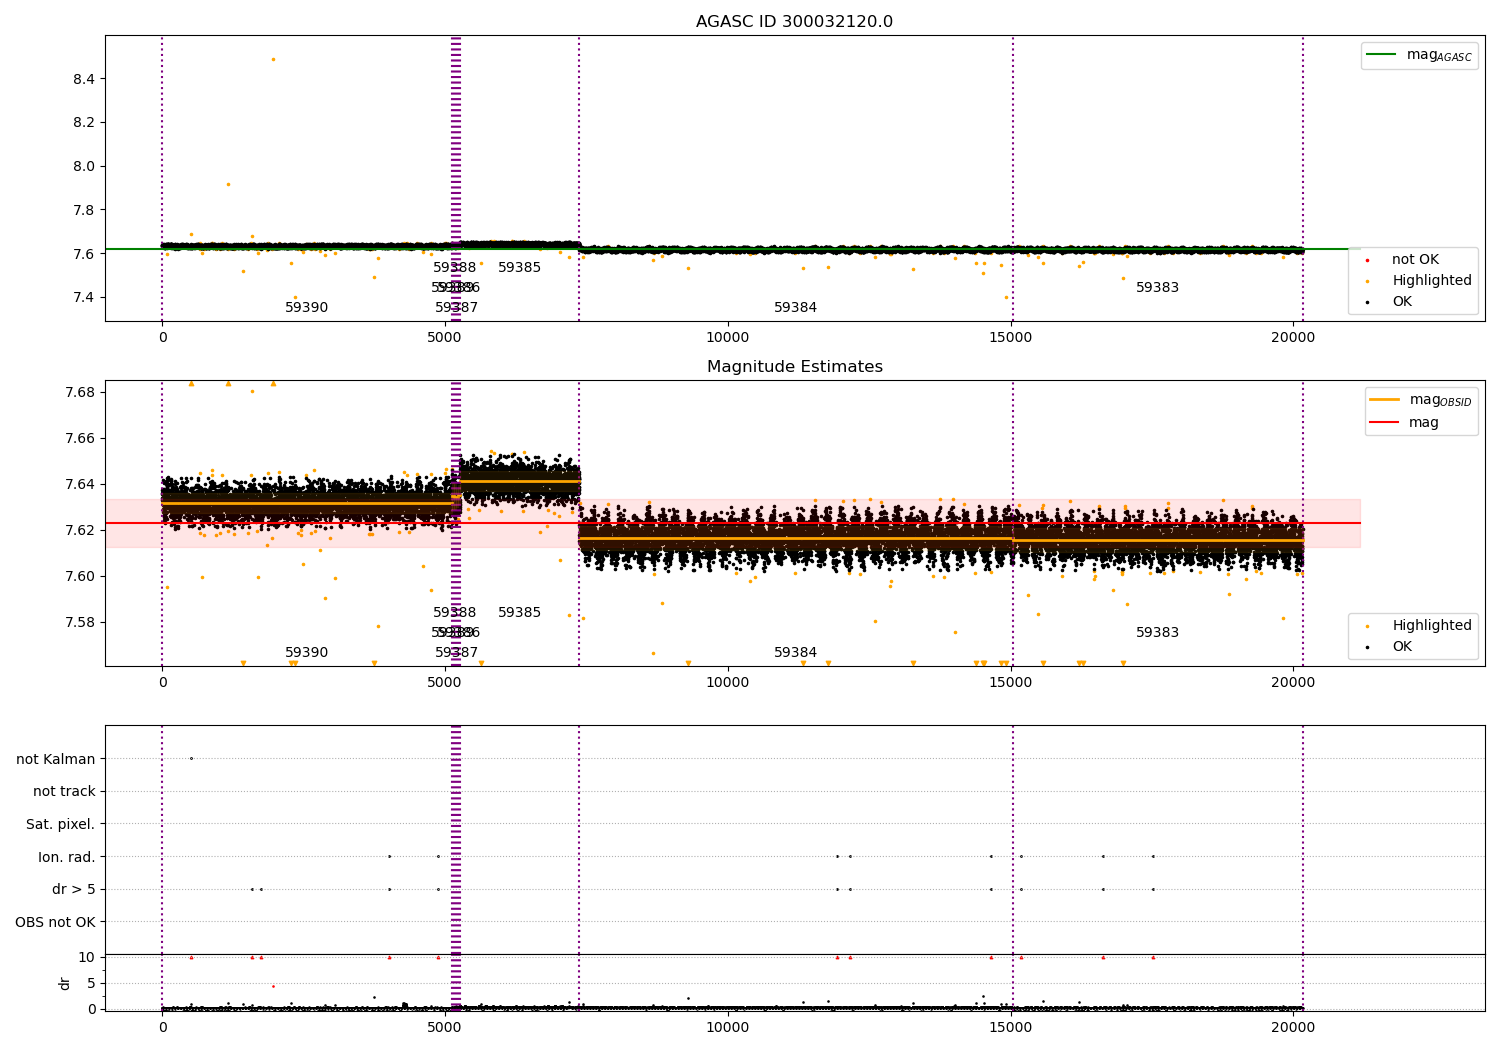The image size is (1500, 1050).
Task: Click the 8.0 y-axis tick label
Action: [84, 166]
